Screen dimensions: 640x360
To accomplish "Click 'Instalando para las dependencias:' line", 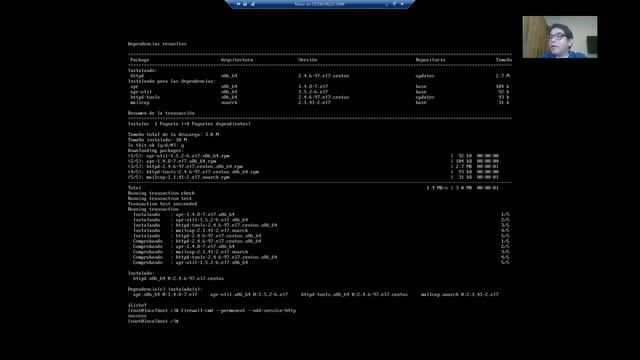I will click(x=172, y=81).
